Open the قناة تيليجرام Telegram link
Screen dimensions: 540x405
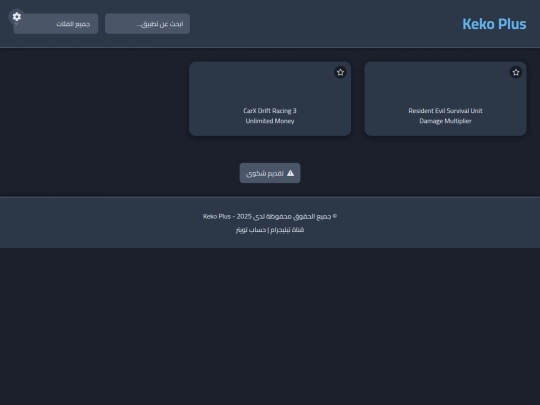[x=287, y=230]
